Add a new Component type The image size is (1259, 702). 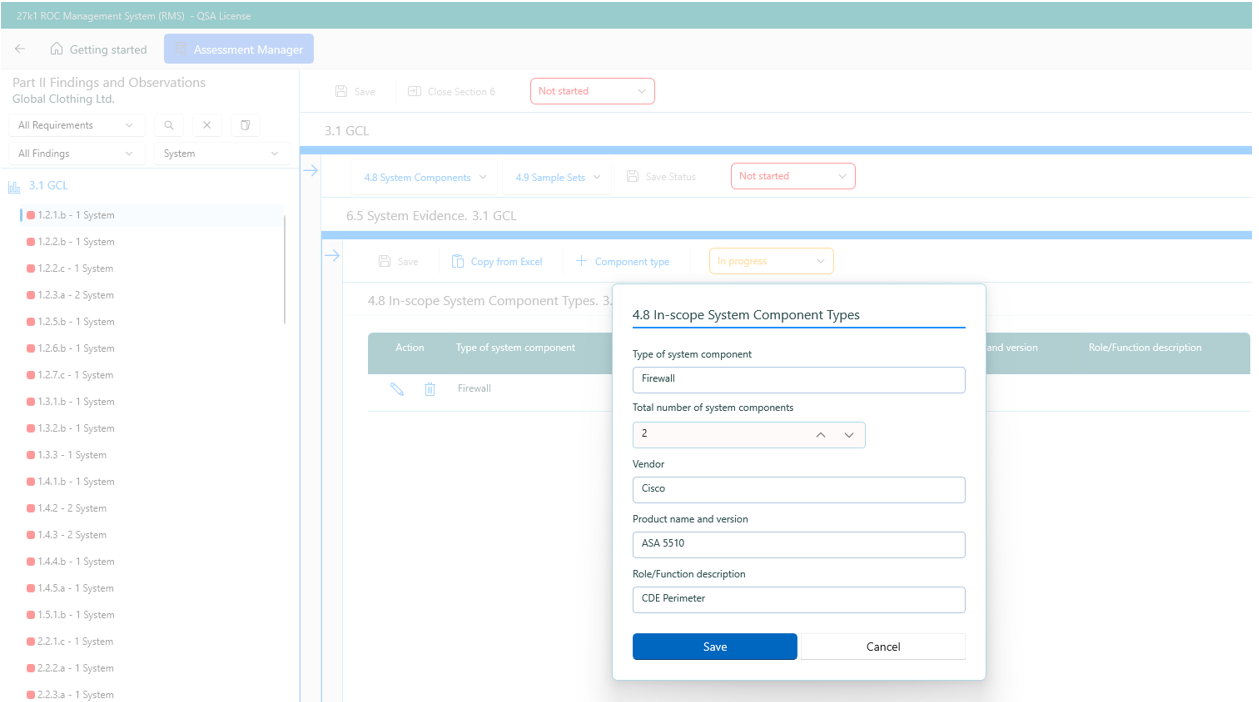click(x=622, y=261)
